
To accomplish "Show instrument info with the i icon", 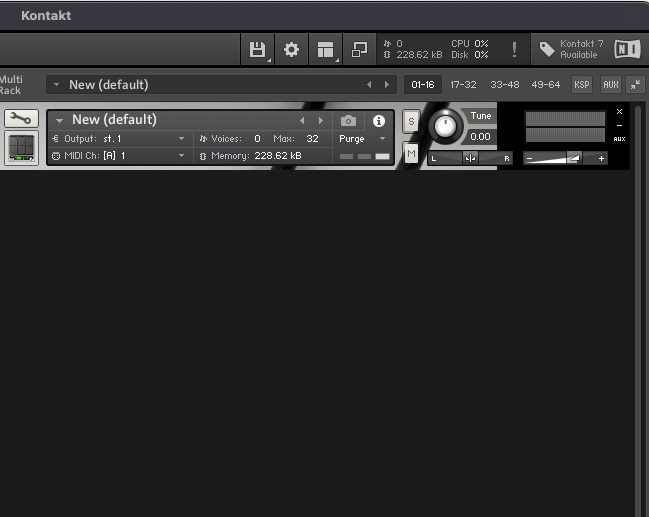I will (x=379, y=121).
